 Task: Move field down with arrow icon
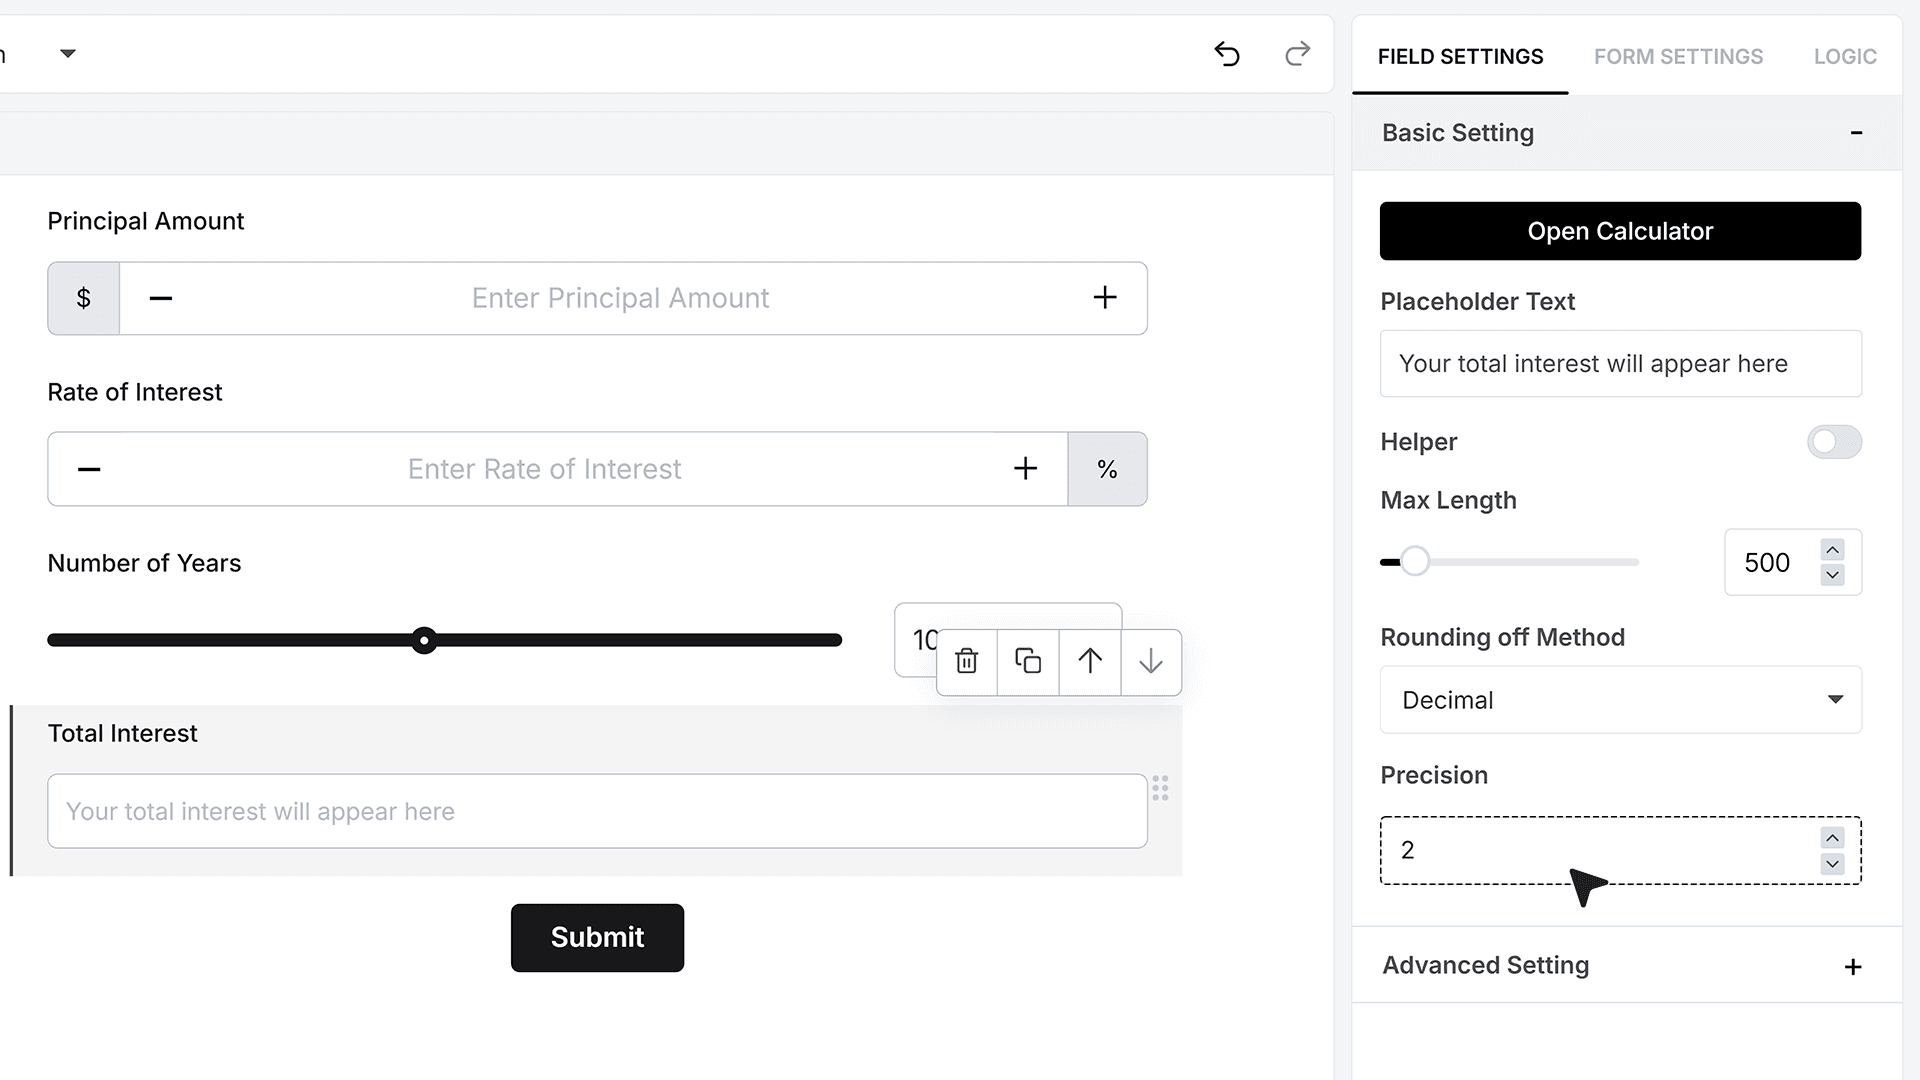(x=1151, y=661)
